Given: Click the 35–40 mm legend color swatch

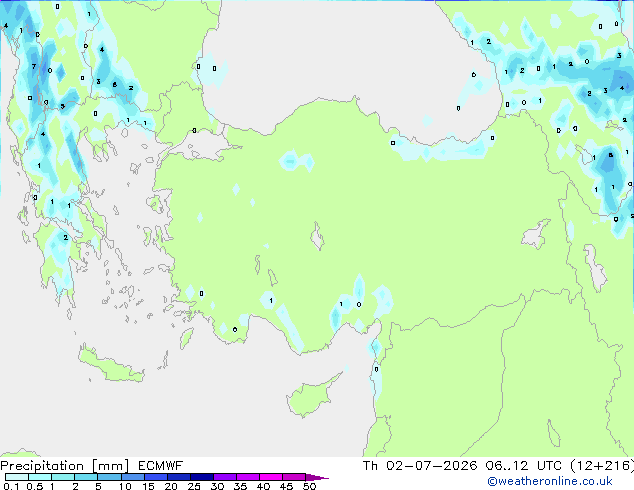Looking at the screenshot, I should pyautogui.click(x=248, y=477).
